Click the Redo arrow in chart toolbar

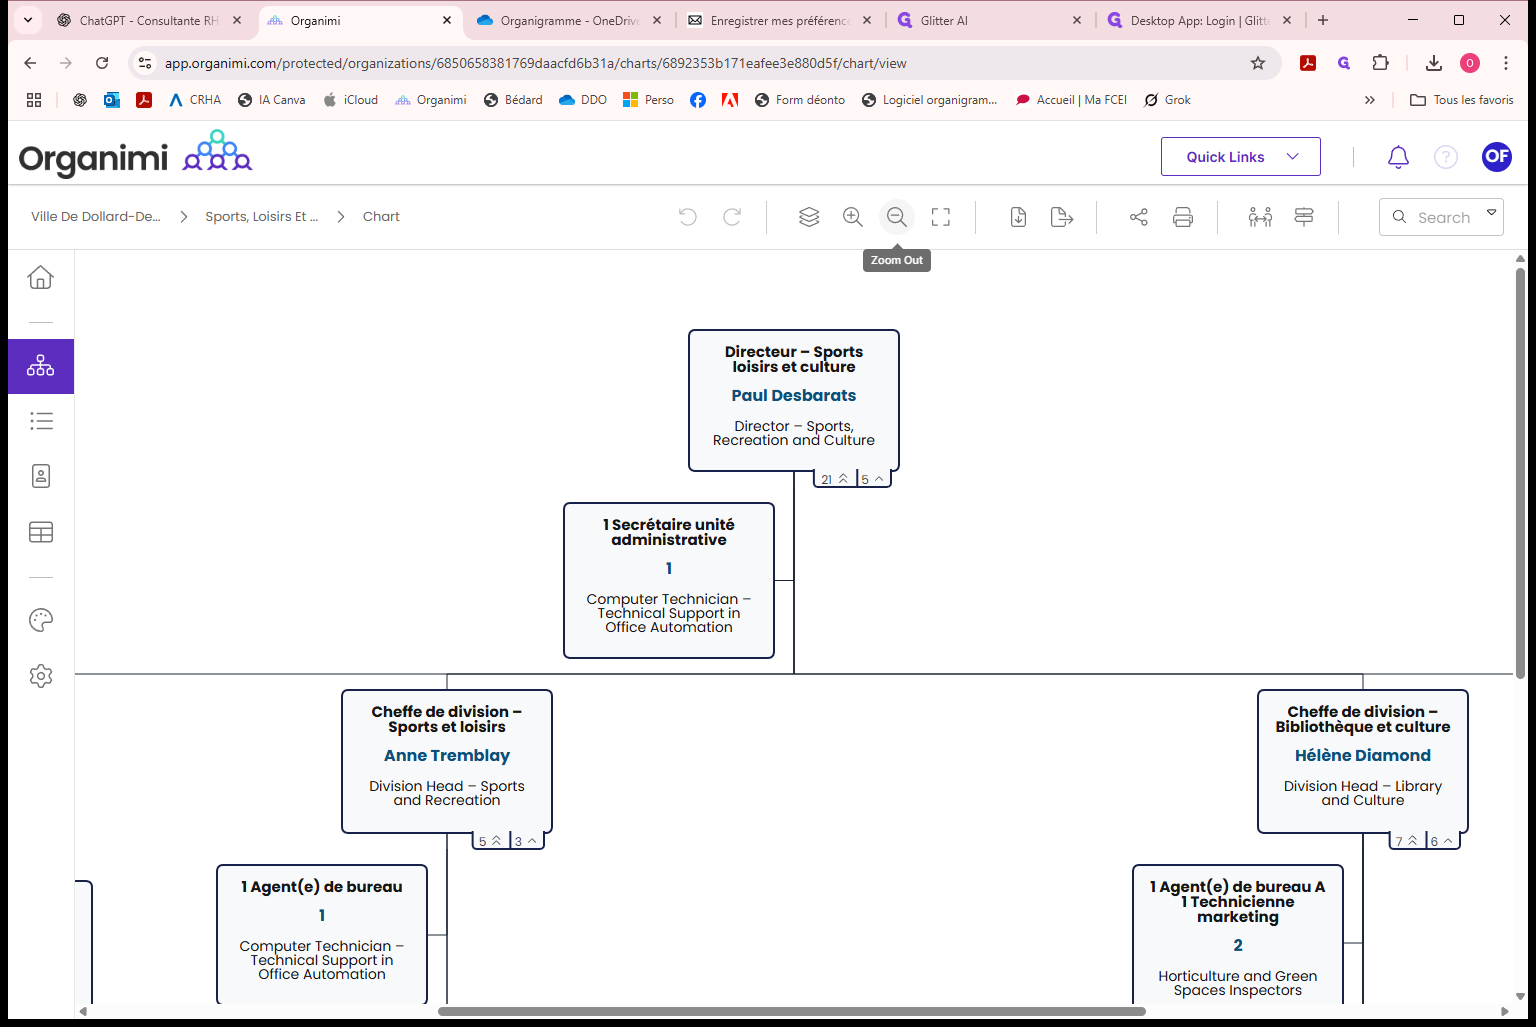[x=732, y=217]
